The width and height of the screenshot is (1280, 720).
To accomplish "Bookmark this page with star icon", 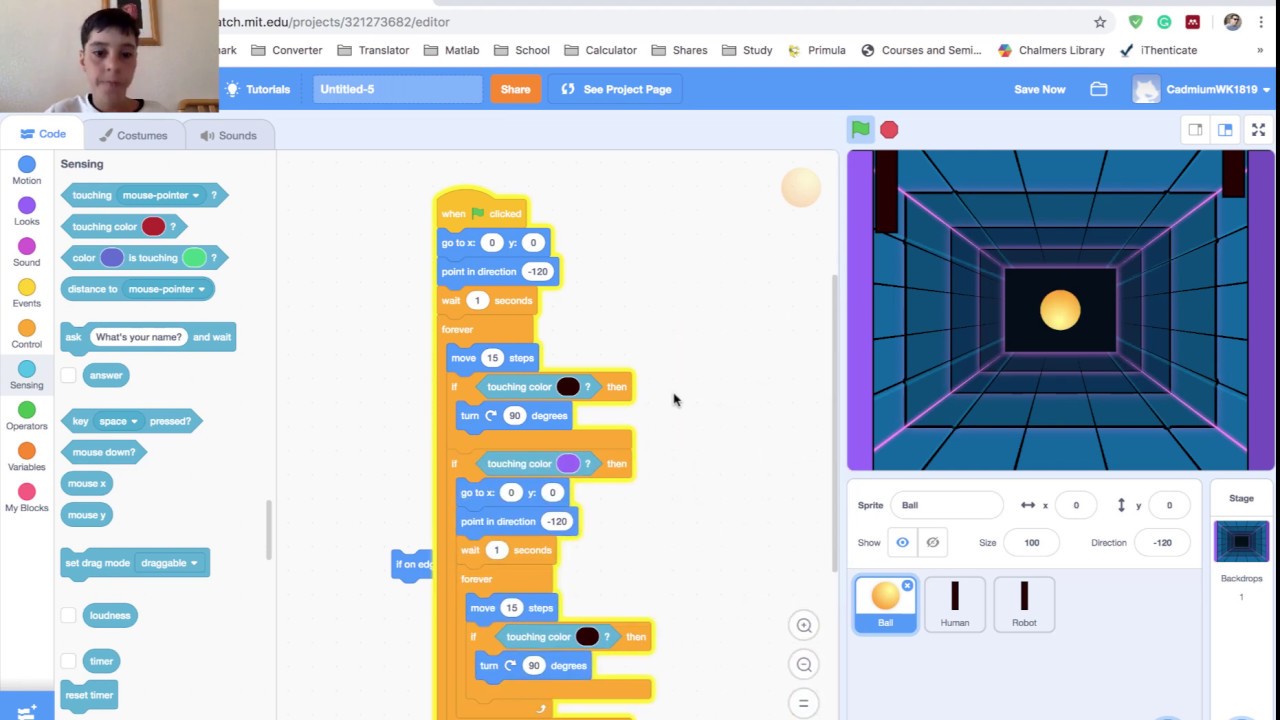I will (x=1100, y=22).
